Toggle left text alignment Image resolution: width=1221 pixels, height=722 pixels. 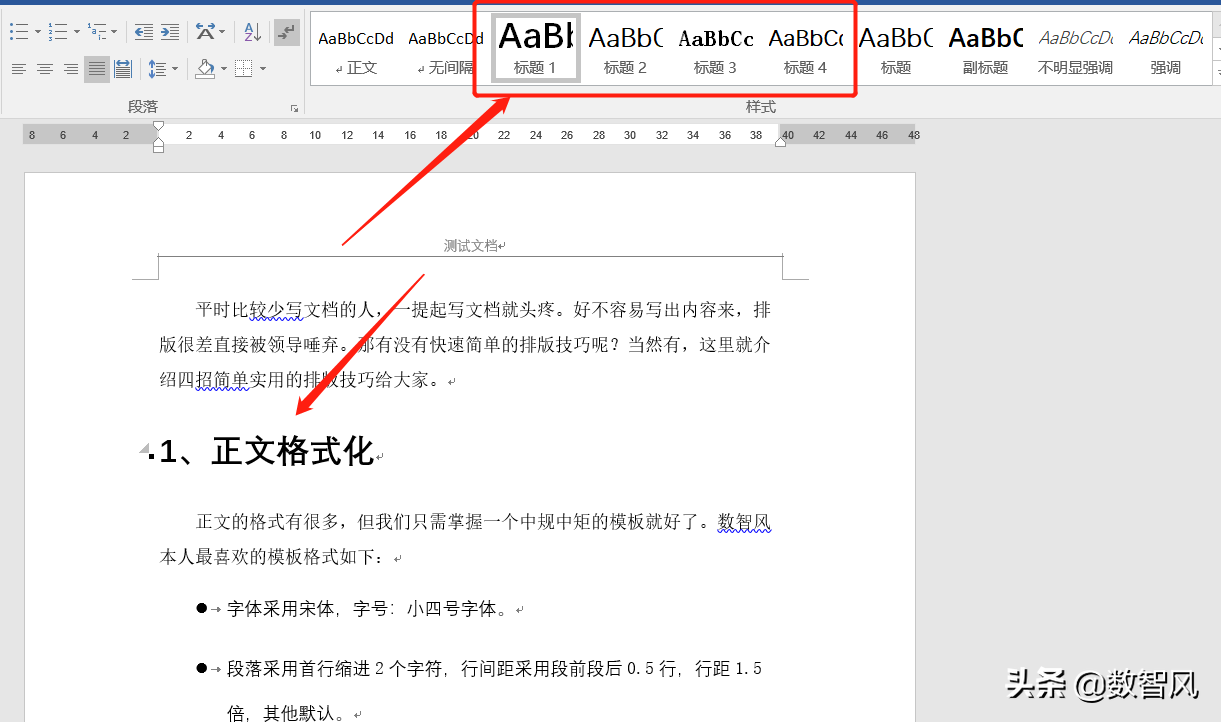coord(20,69)
